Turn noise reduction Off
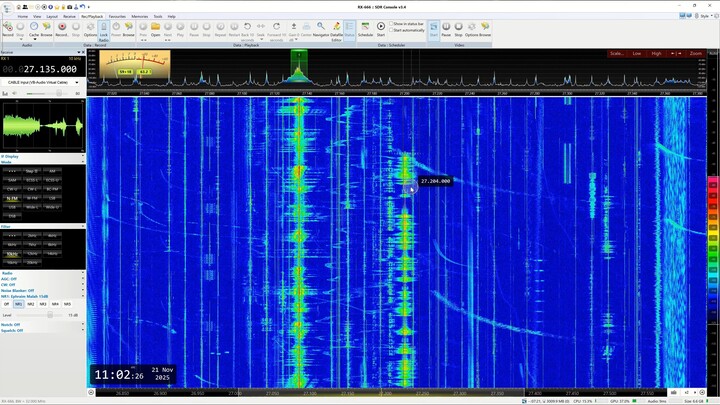Viewport: 720px width, 405px height. click(x=6, y=304)
